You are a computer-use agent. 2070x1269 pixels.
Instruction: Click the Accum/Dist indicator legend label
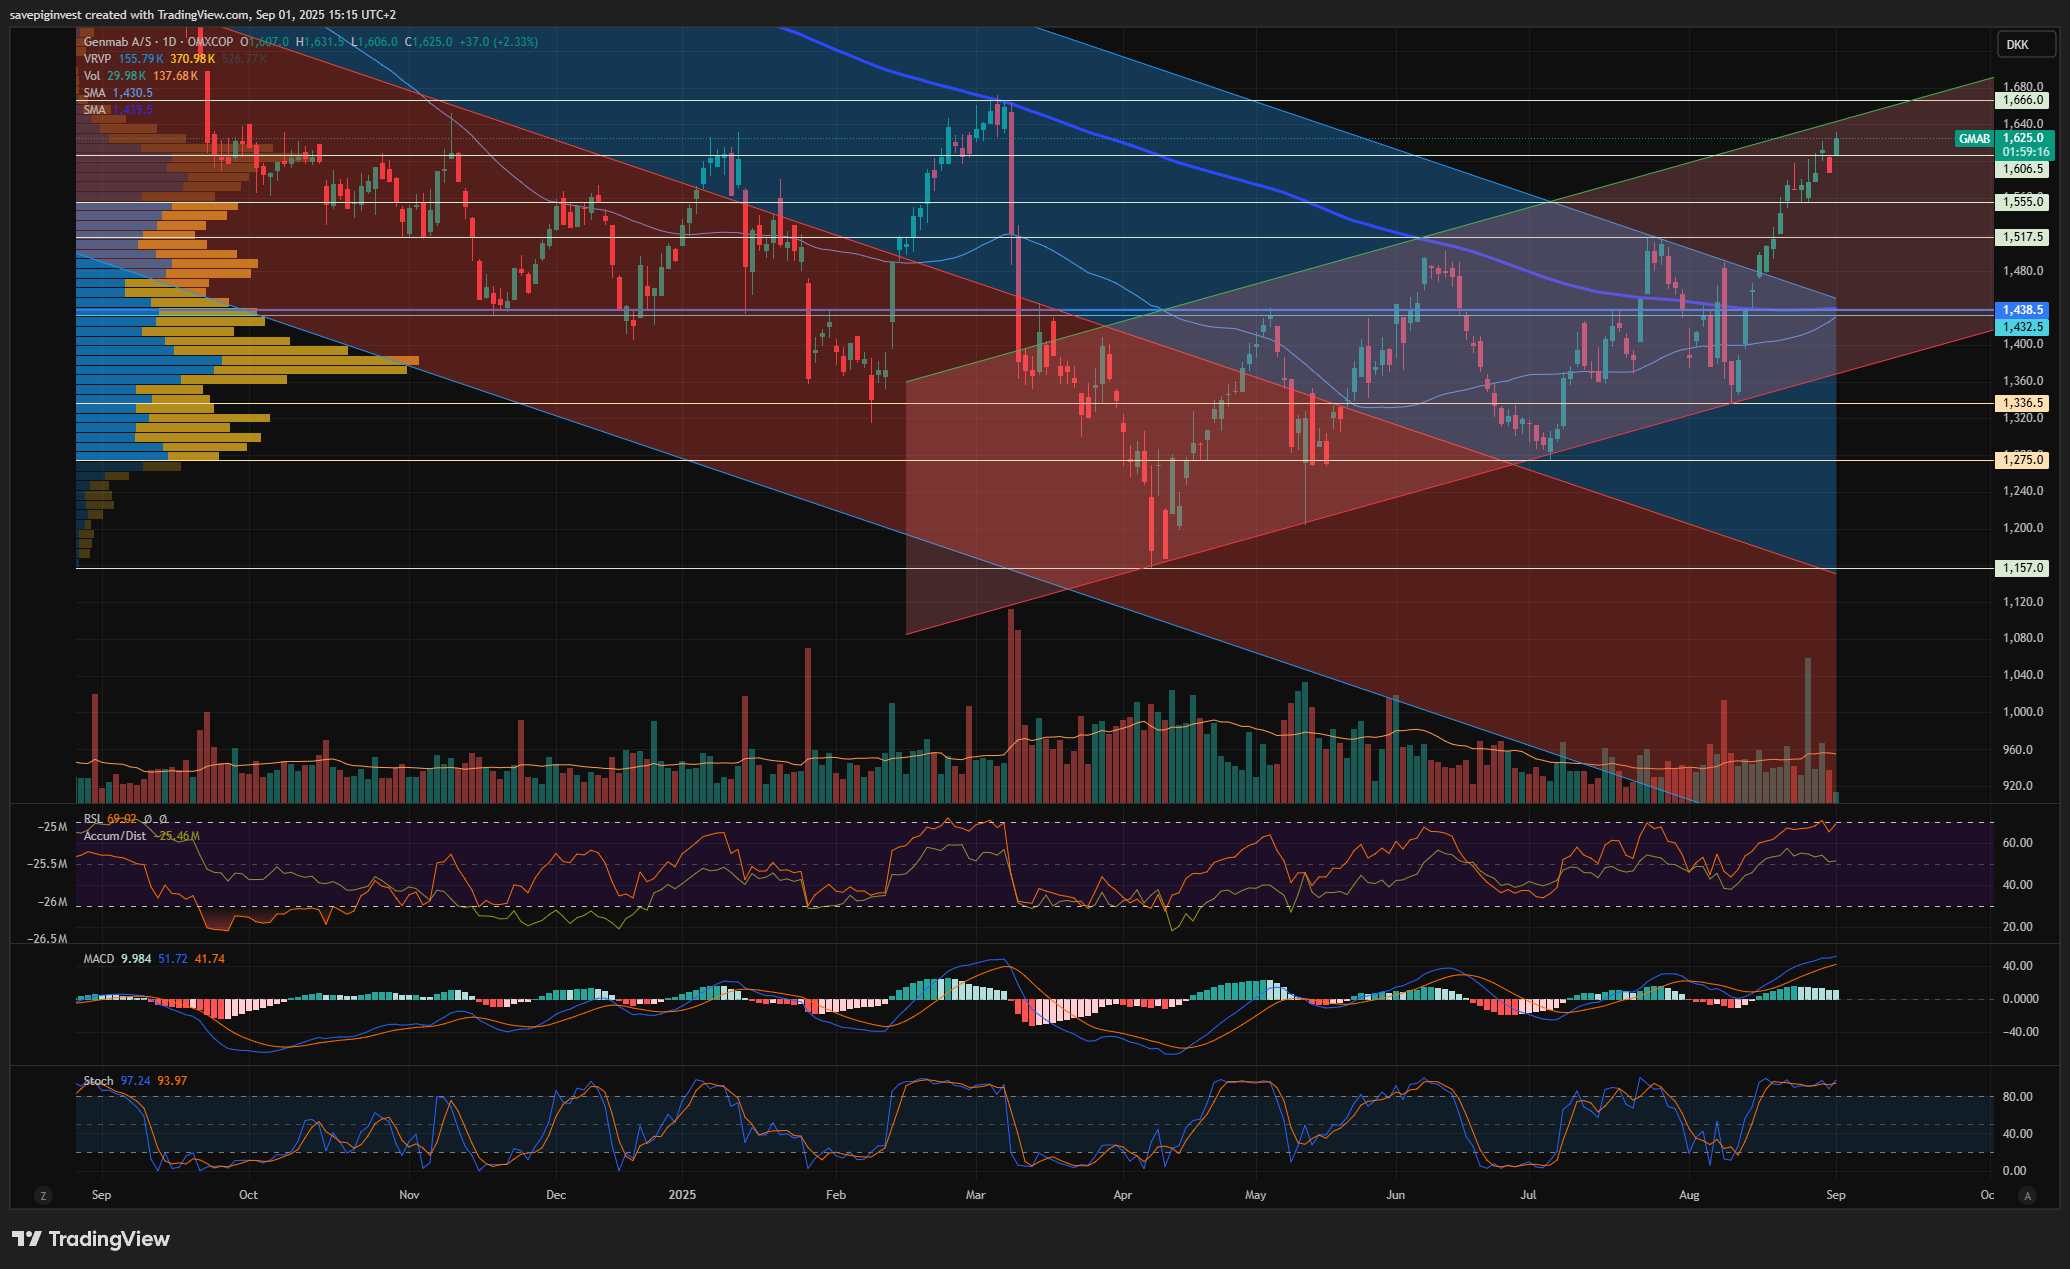(x=114, y=836)
